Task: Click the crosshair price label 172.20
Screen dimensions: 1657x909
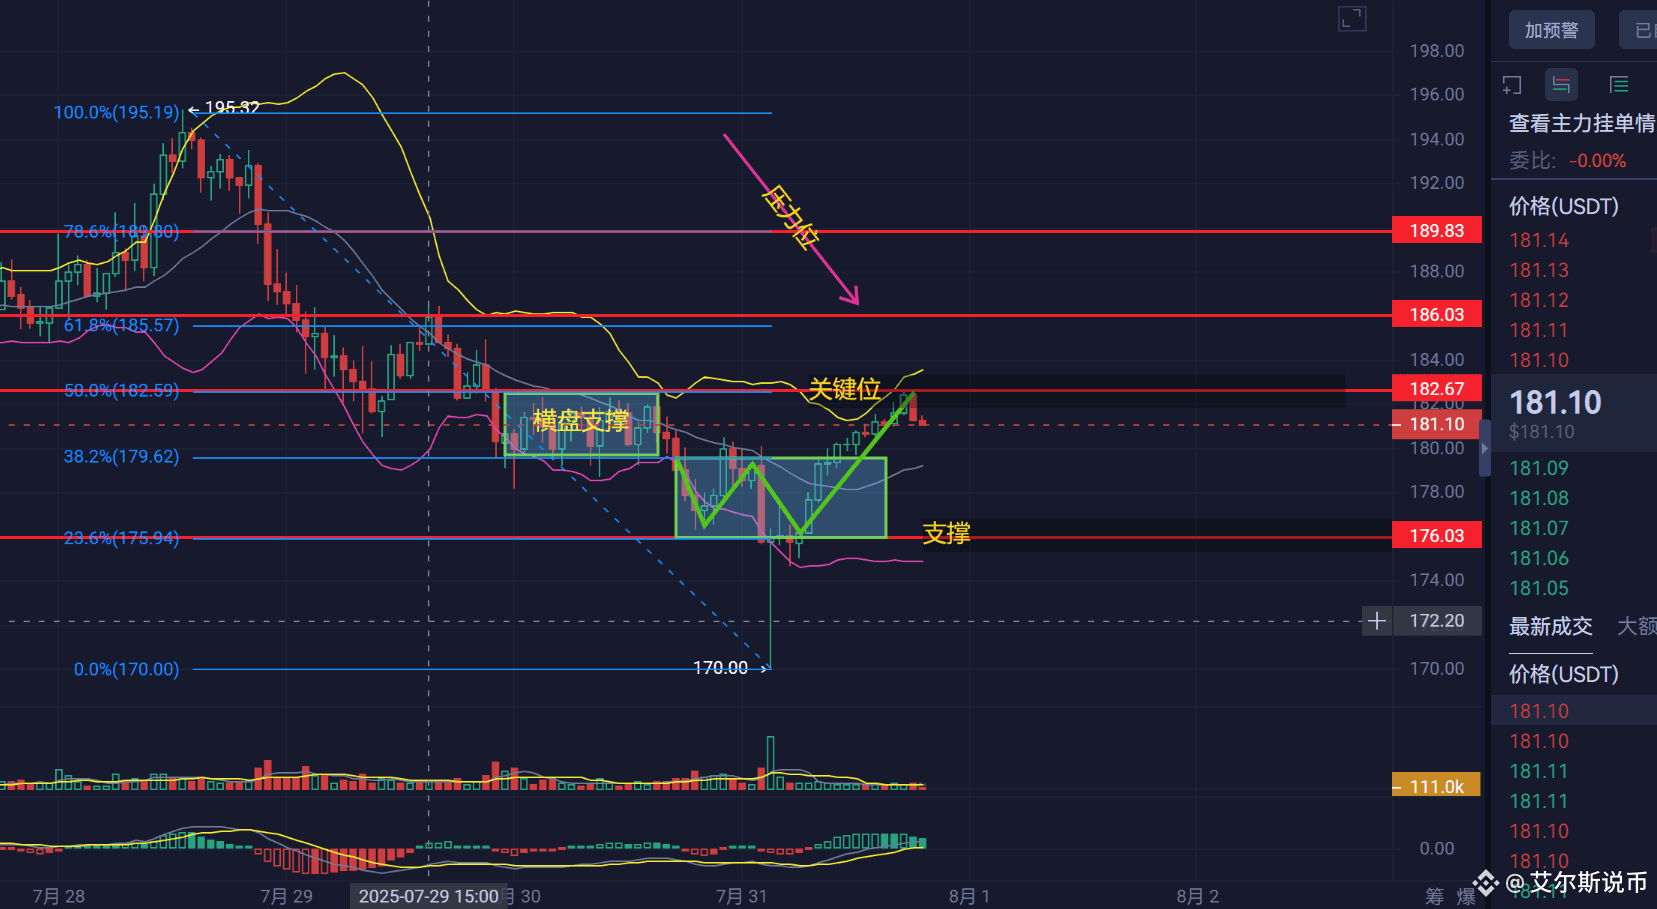Action: point(1437,621)
